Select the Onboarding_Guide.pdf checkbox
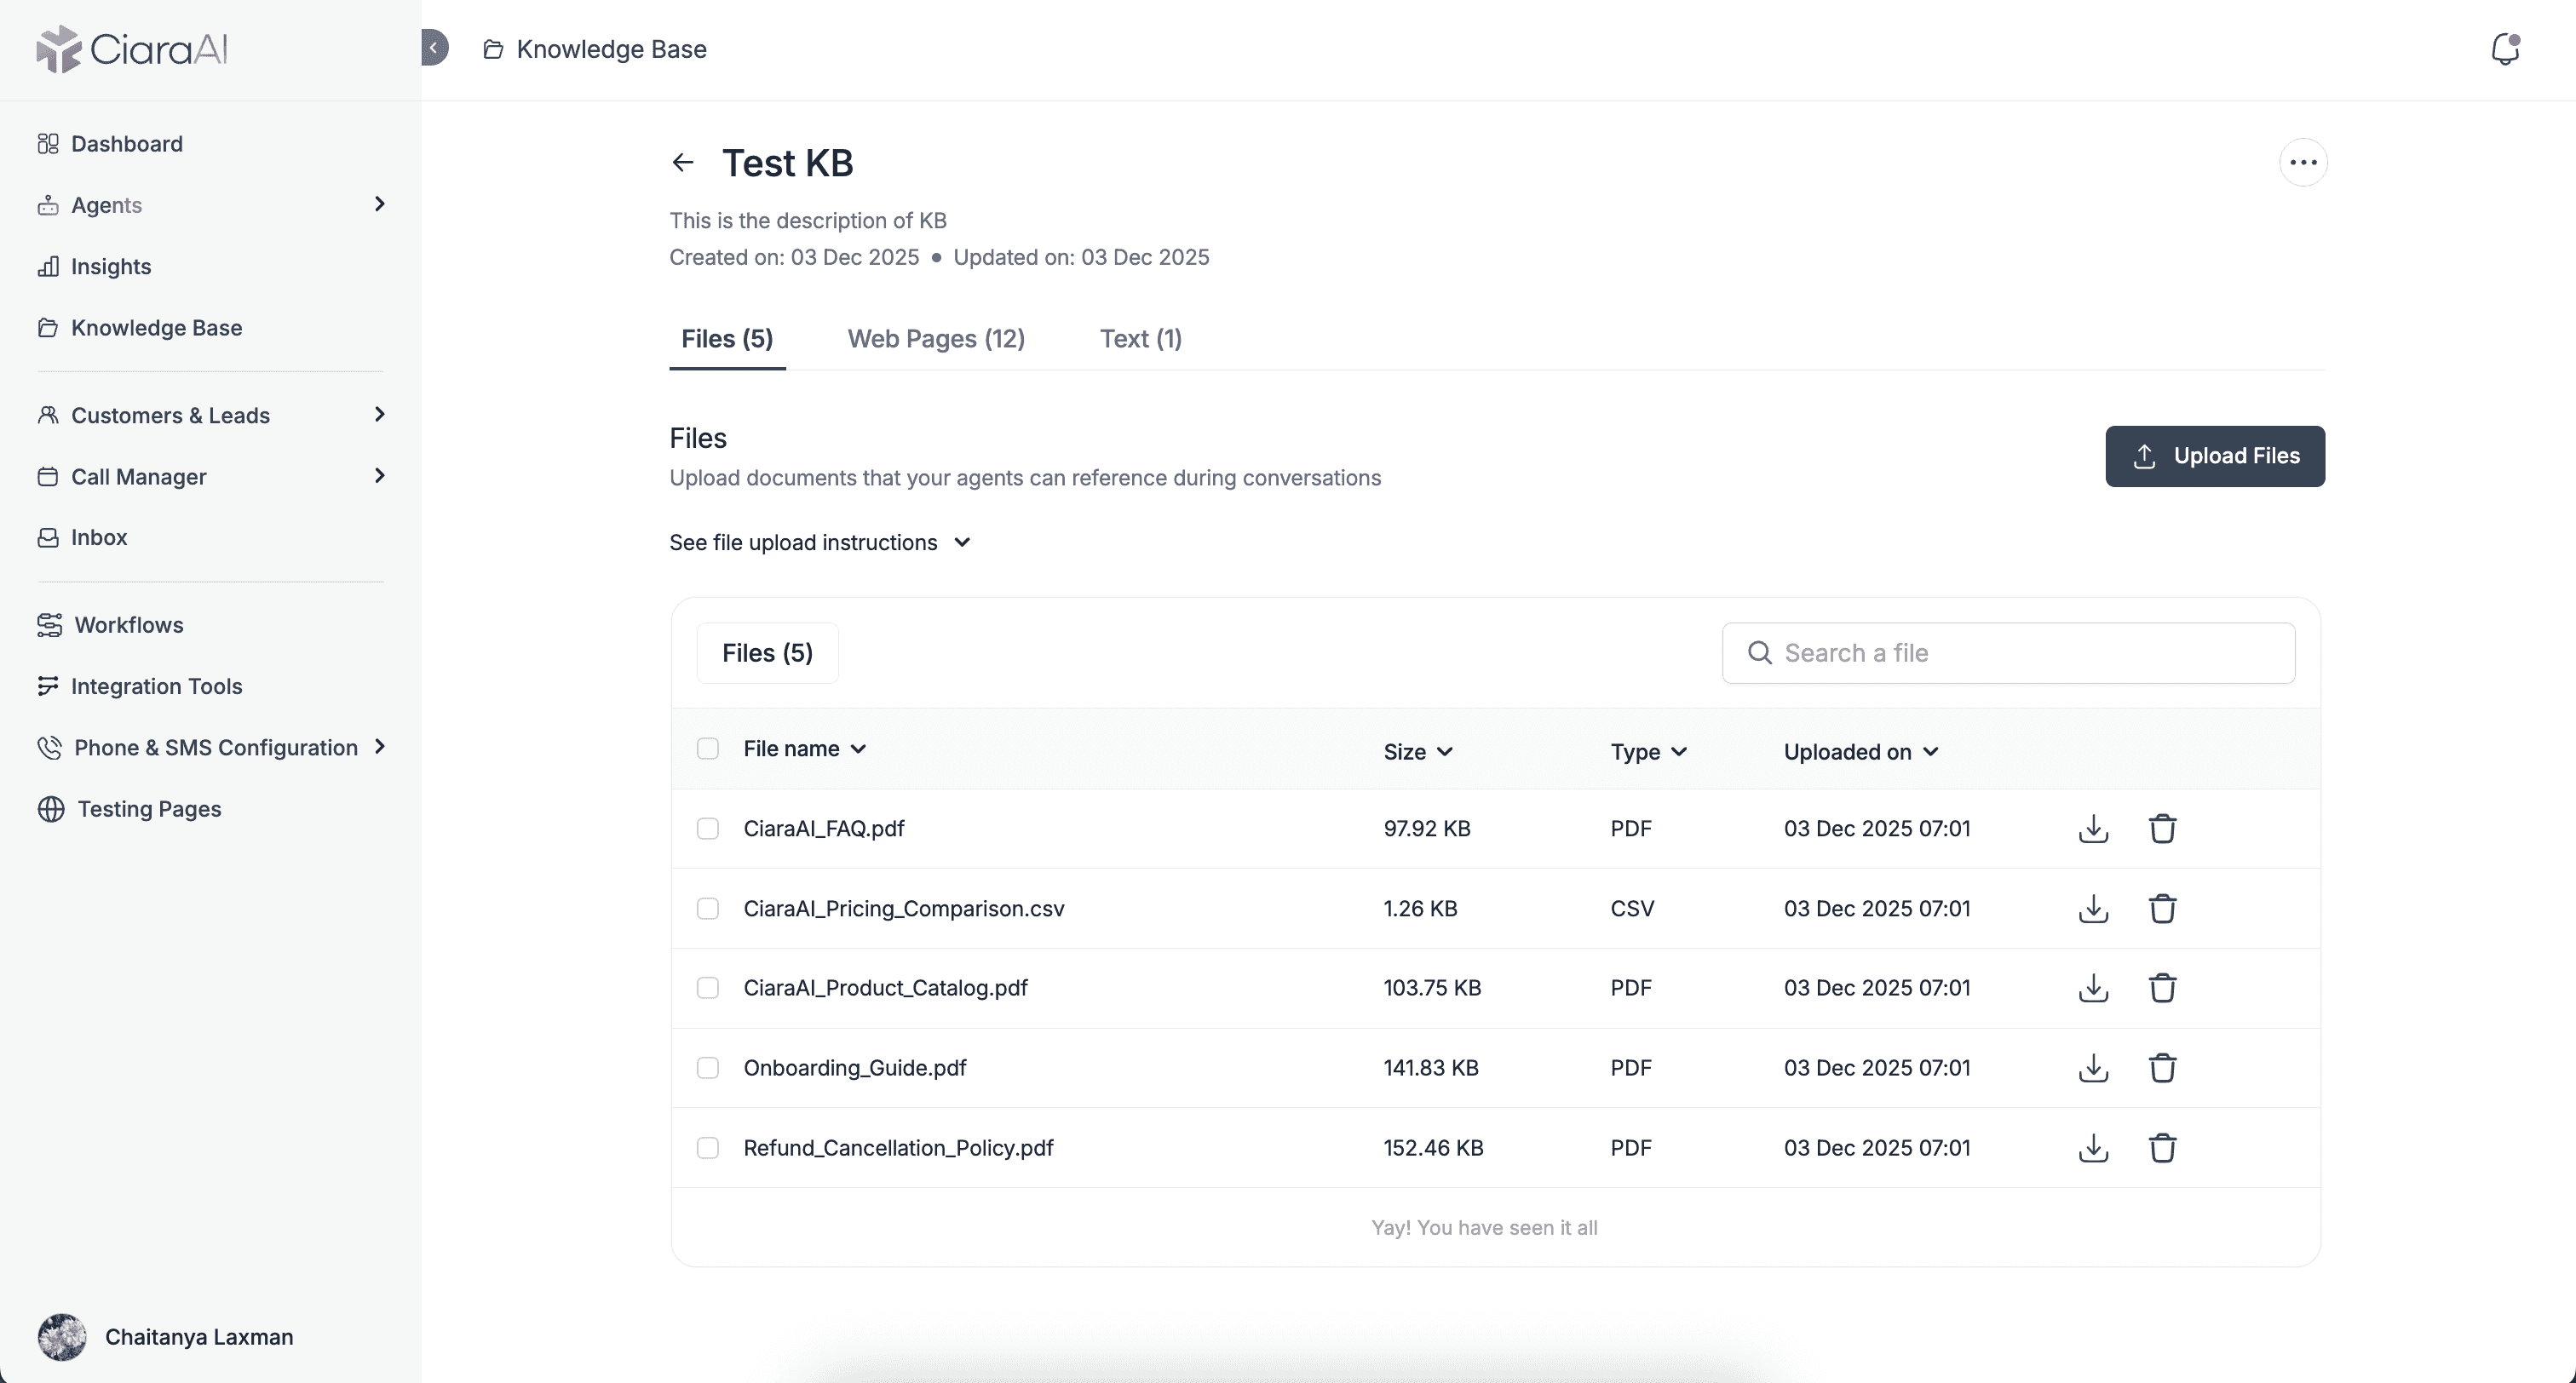Viewport: 2576px width, 1383px height. 708,1068
